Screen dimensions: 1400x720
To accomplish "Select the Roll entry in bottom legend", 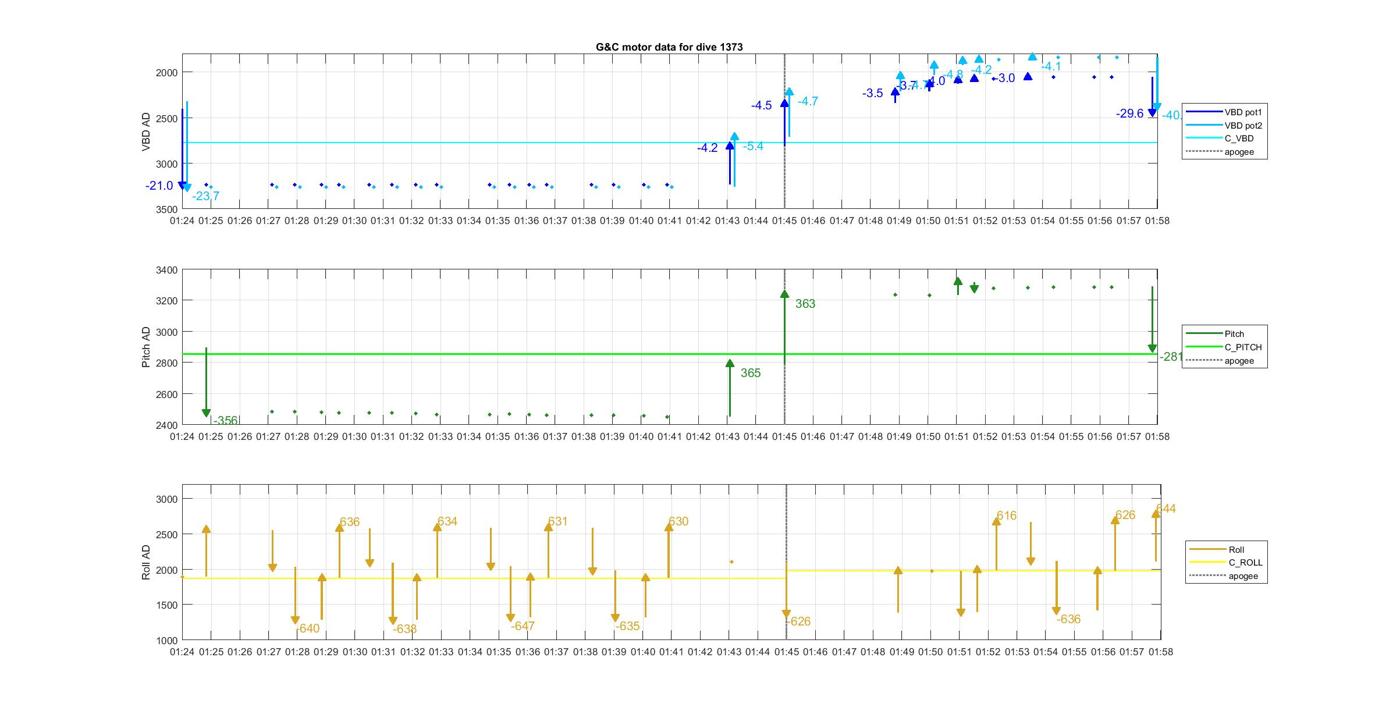I will tap(1236, 549).
